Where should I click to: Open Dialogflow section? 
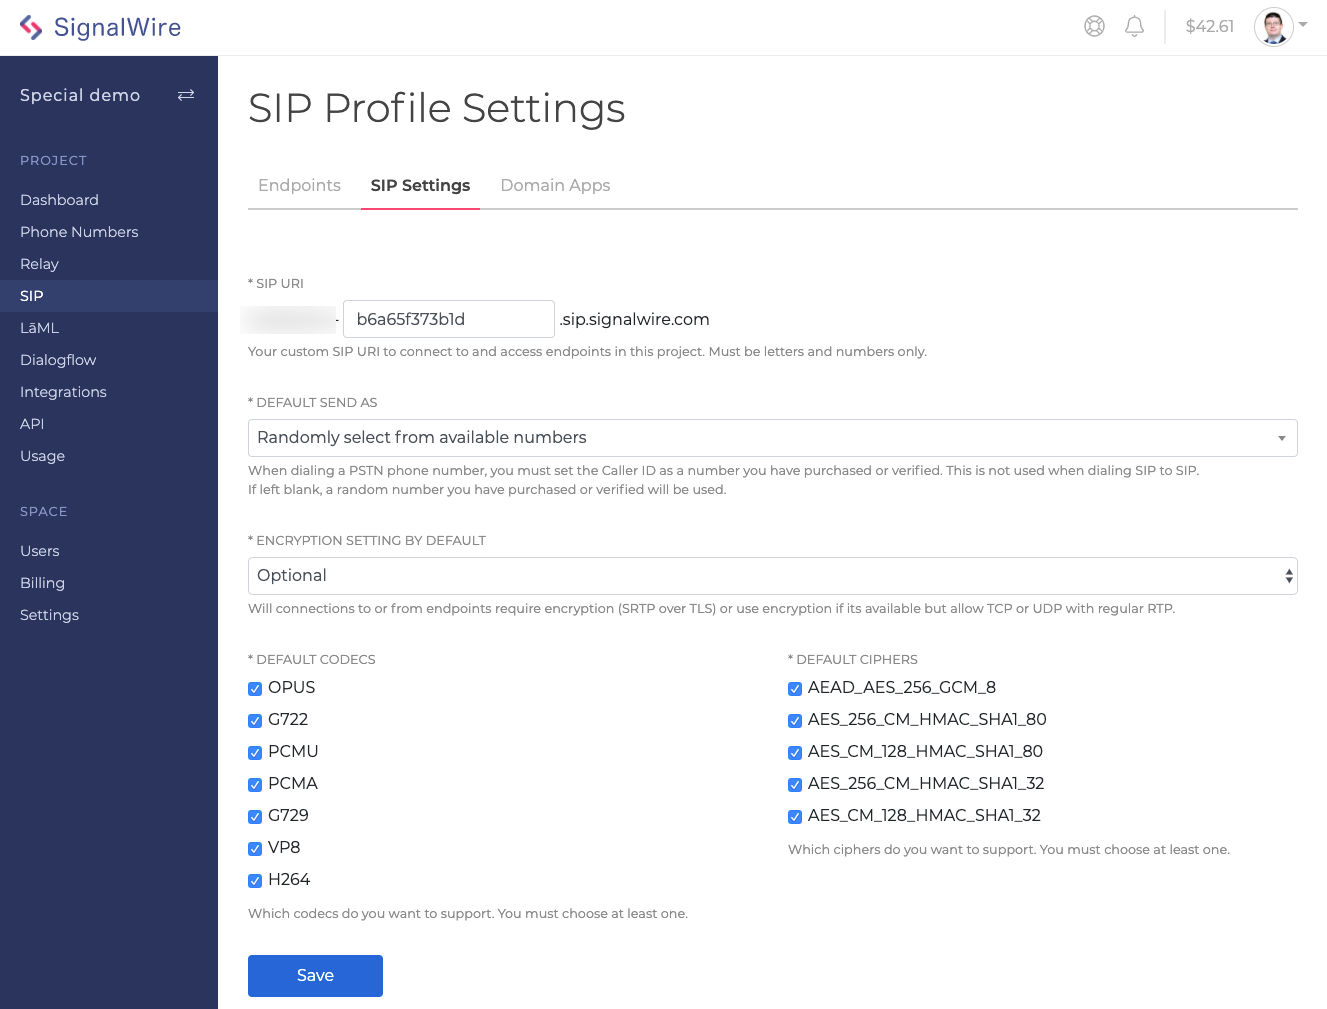58,360
